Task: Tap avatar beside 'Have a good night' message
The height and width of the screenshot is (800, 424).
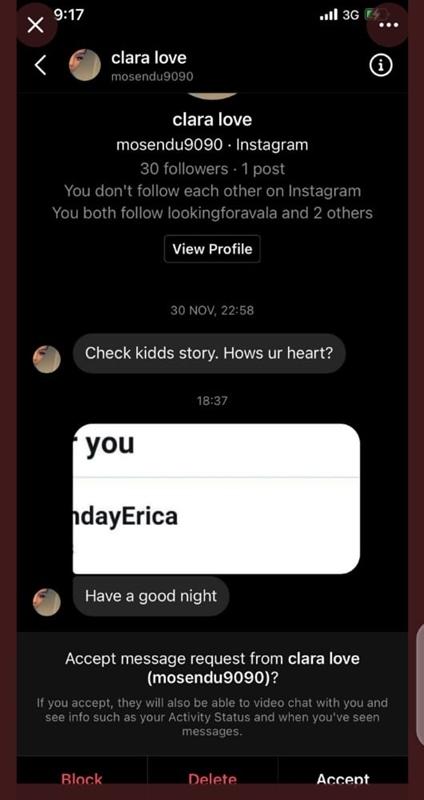Action: (x=46, y=601)
